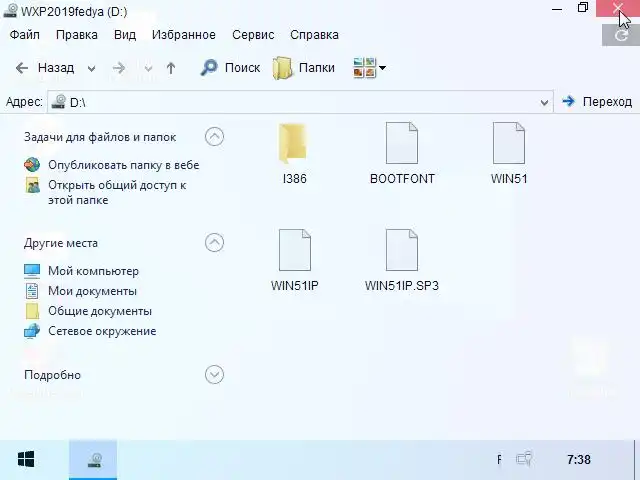Screen dimensions: 640x480
Task: Click the Переход go arrow icon
Action: tap(568, 101)
